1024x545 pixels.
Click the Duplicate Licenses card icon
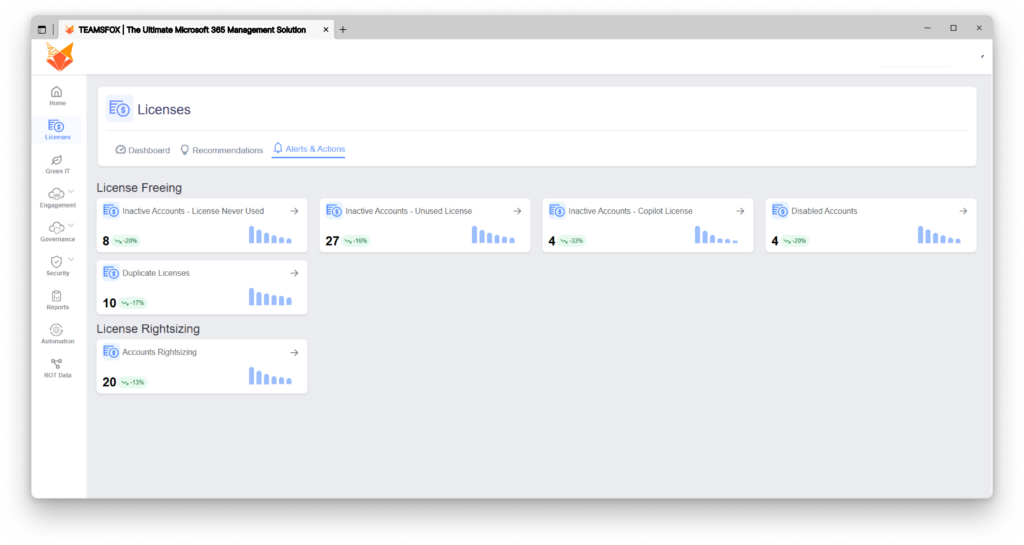point(111,273)
